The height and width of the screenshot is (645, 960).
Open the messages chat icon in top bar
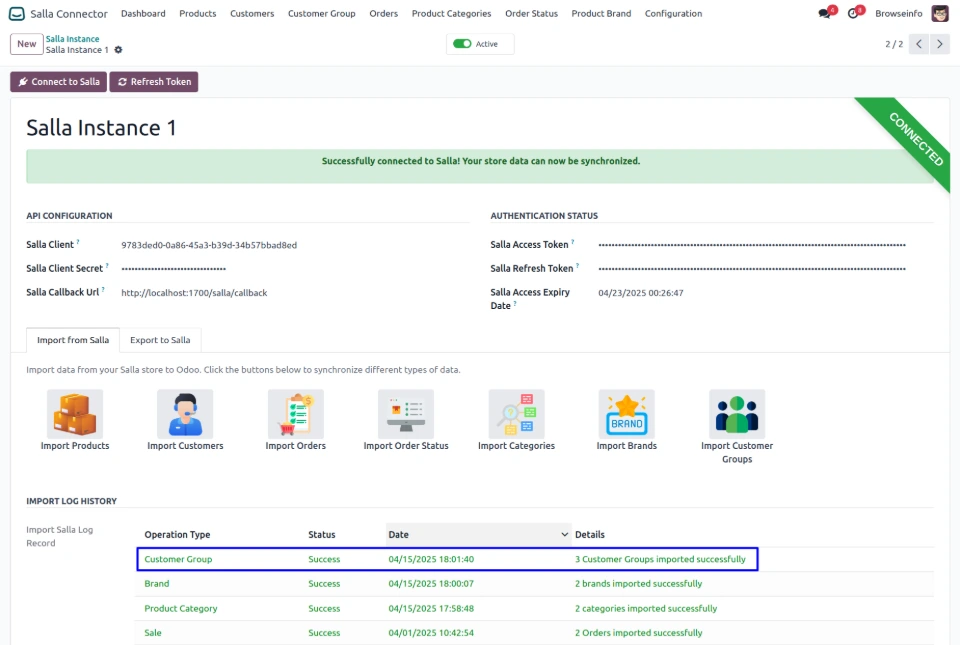(x=824, y=14)
